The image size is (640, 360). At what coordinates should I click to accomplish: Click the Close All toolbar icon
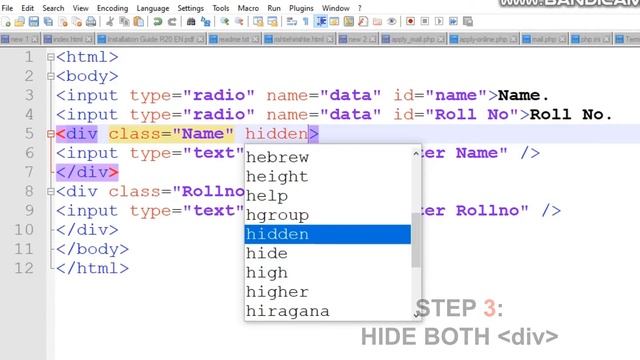tap(77, 22)
